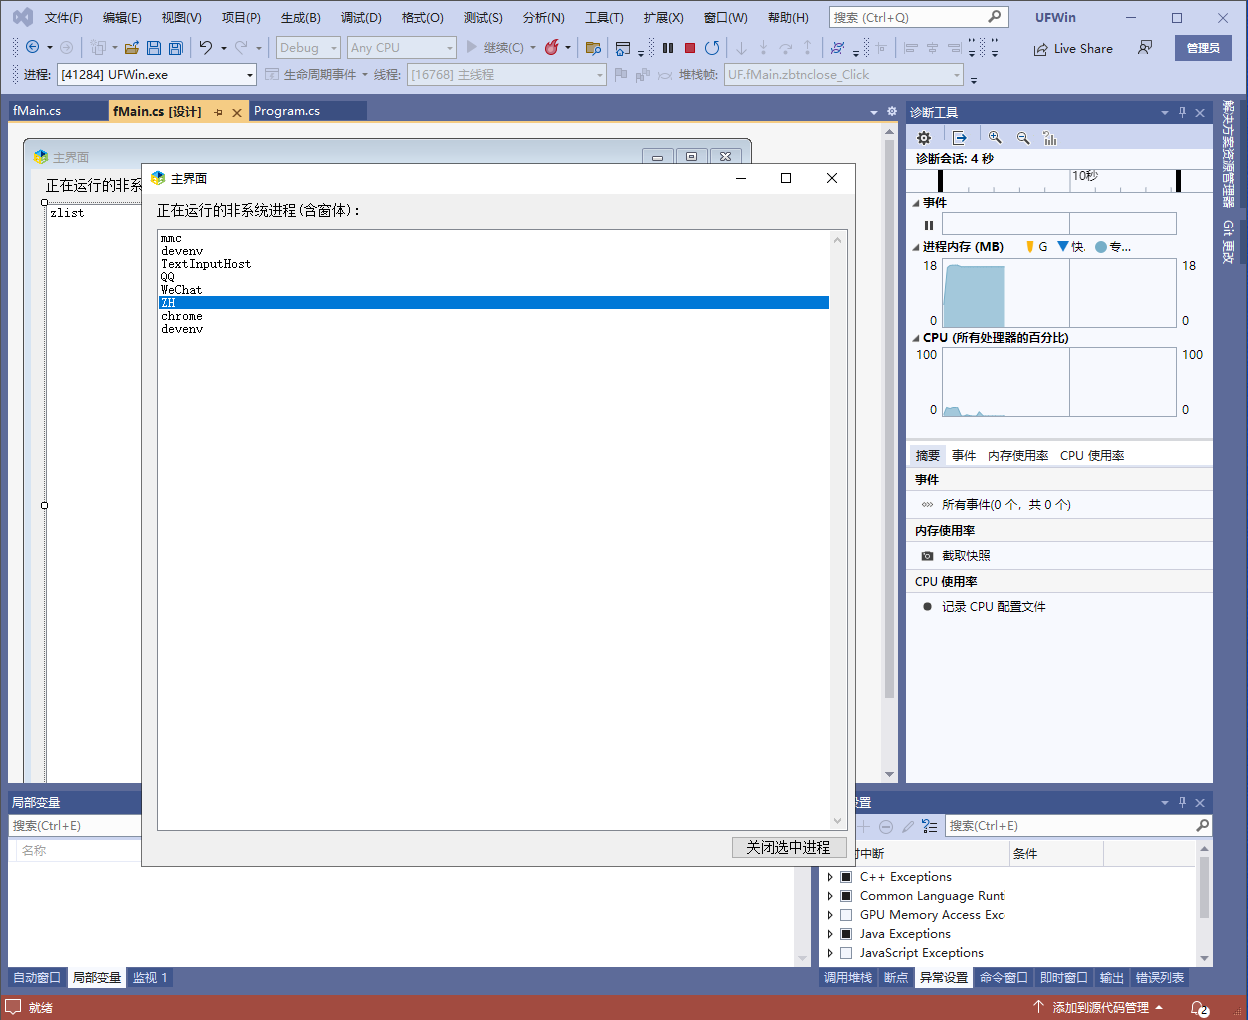Viewport: 1248px width, 1020px height.
Task: Toggle Common Language Runtime exceptions checkbox
Action: (x=846, y=896)
